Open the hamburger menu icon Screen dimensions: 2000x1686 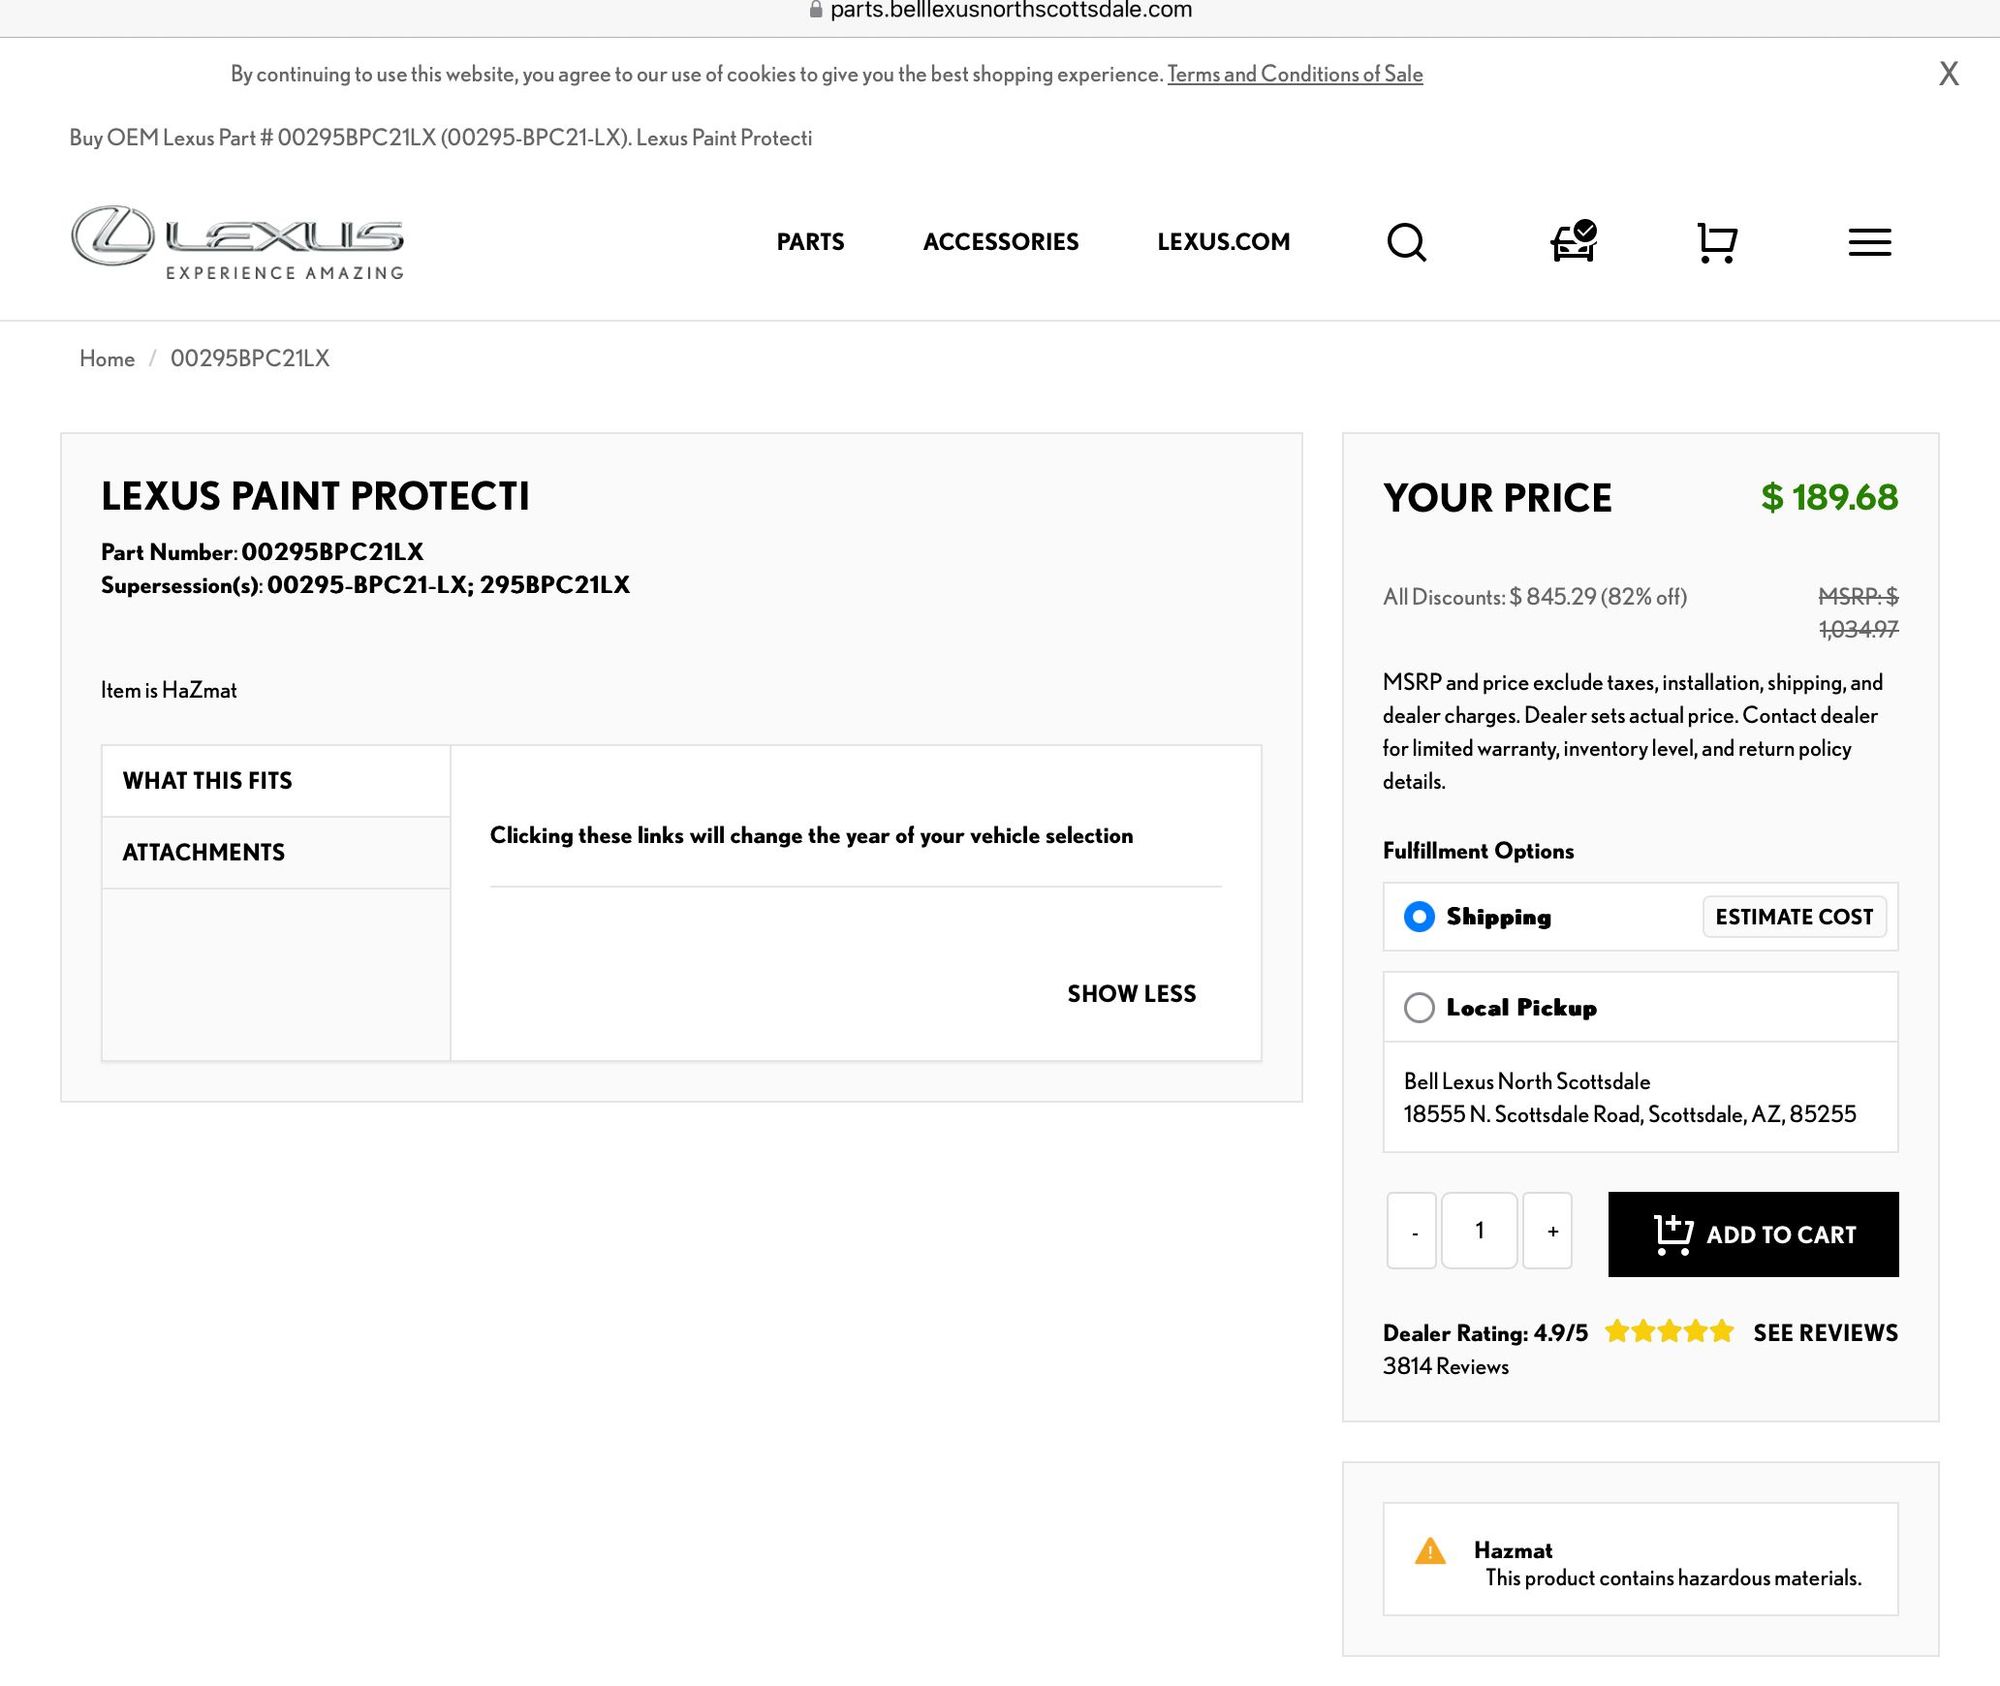click(x=1869, y=242)
